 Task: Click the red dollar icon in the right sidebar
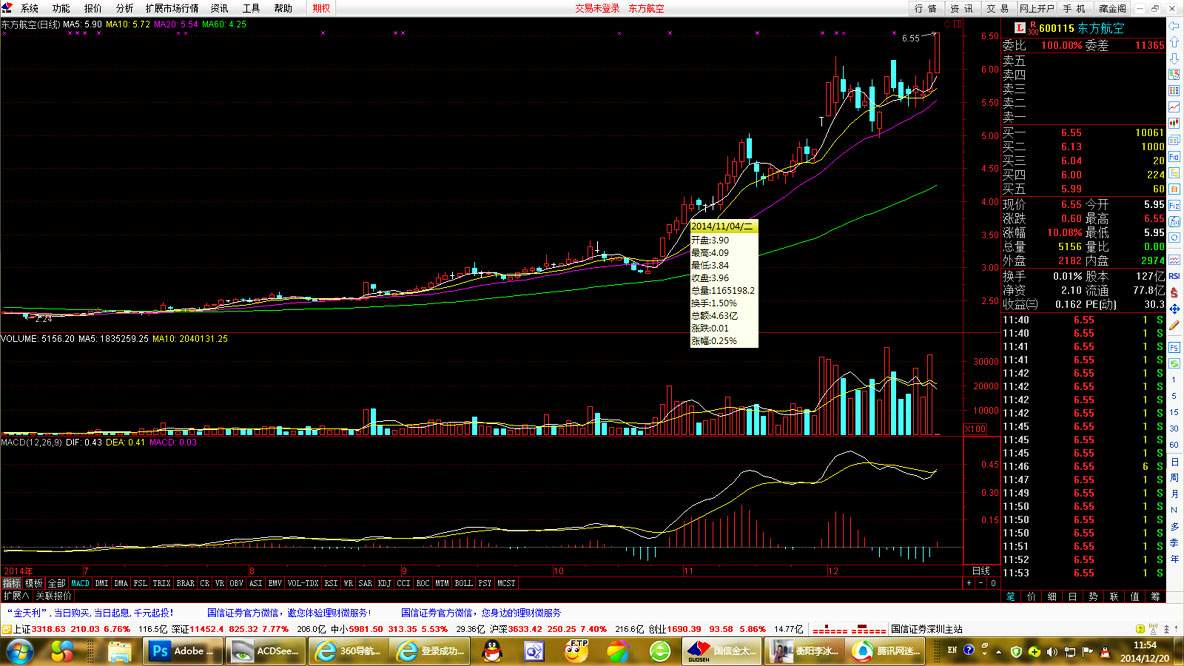tap(1174, 293)
